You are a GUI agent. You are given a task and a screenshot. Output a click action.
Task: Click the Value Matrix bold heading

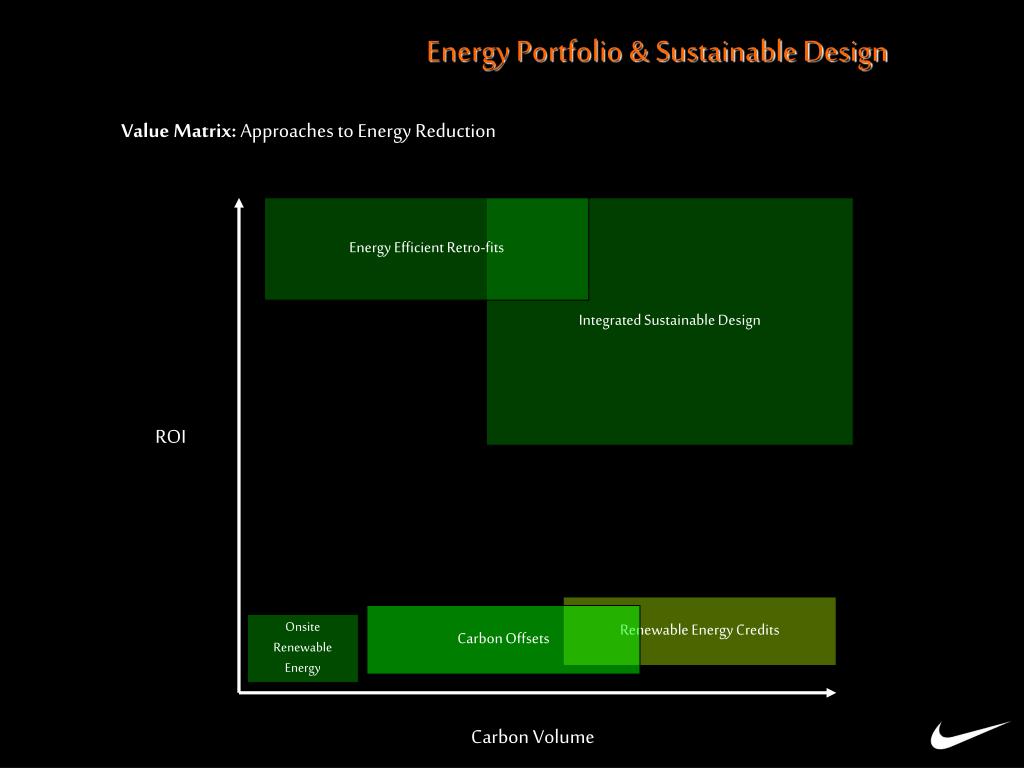(x=178, y=131)
